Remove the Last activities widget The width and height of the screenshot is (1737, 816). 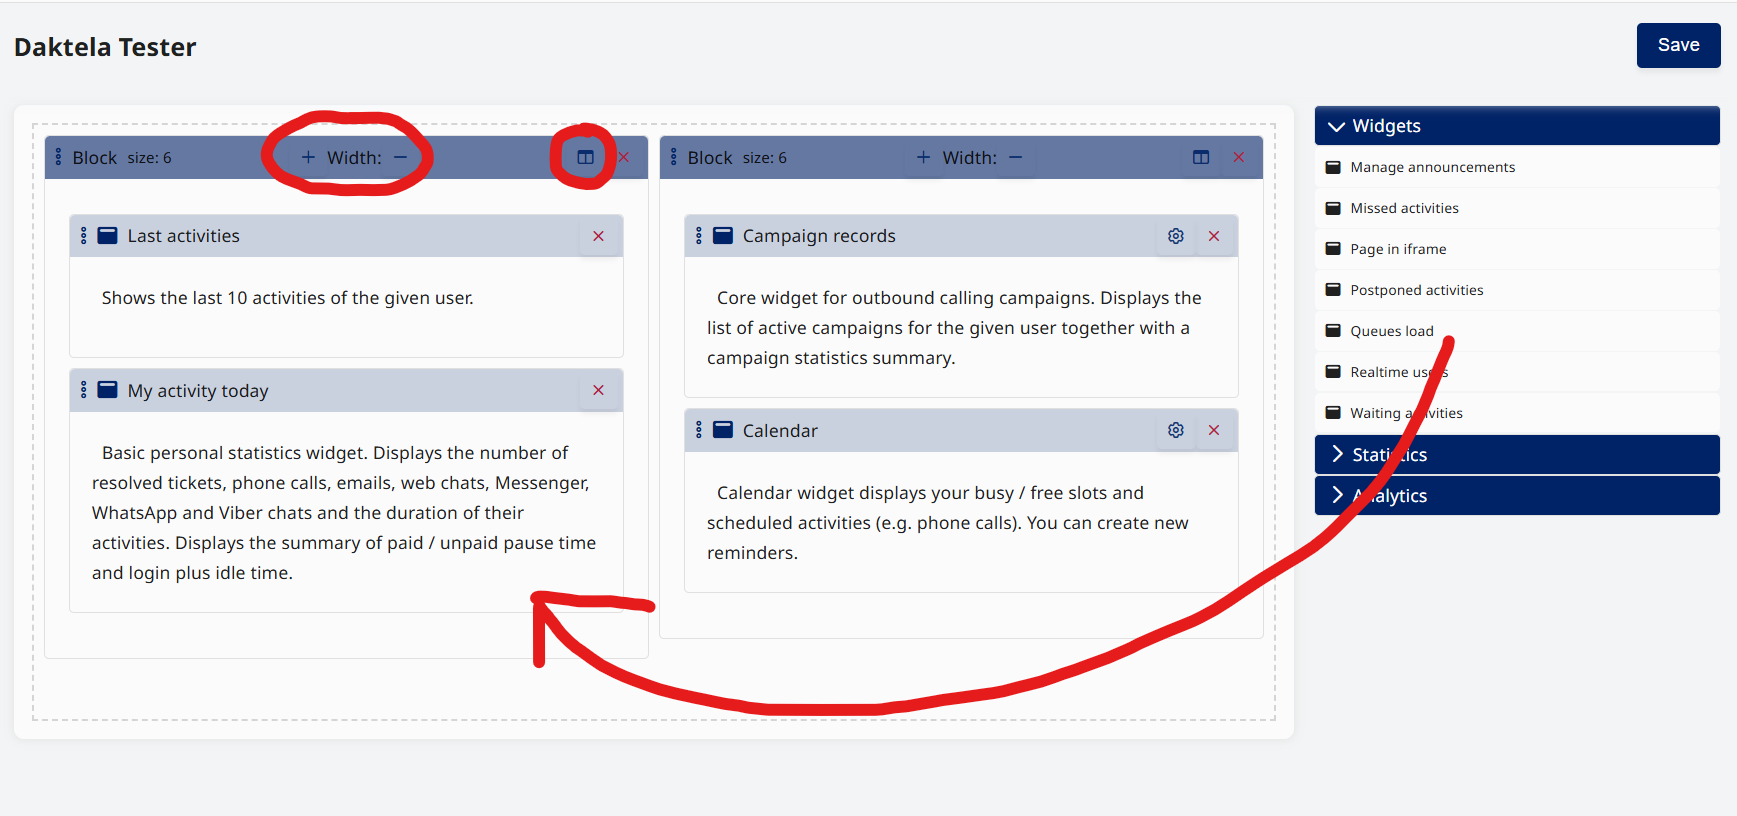point(598,236)
